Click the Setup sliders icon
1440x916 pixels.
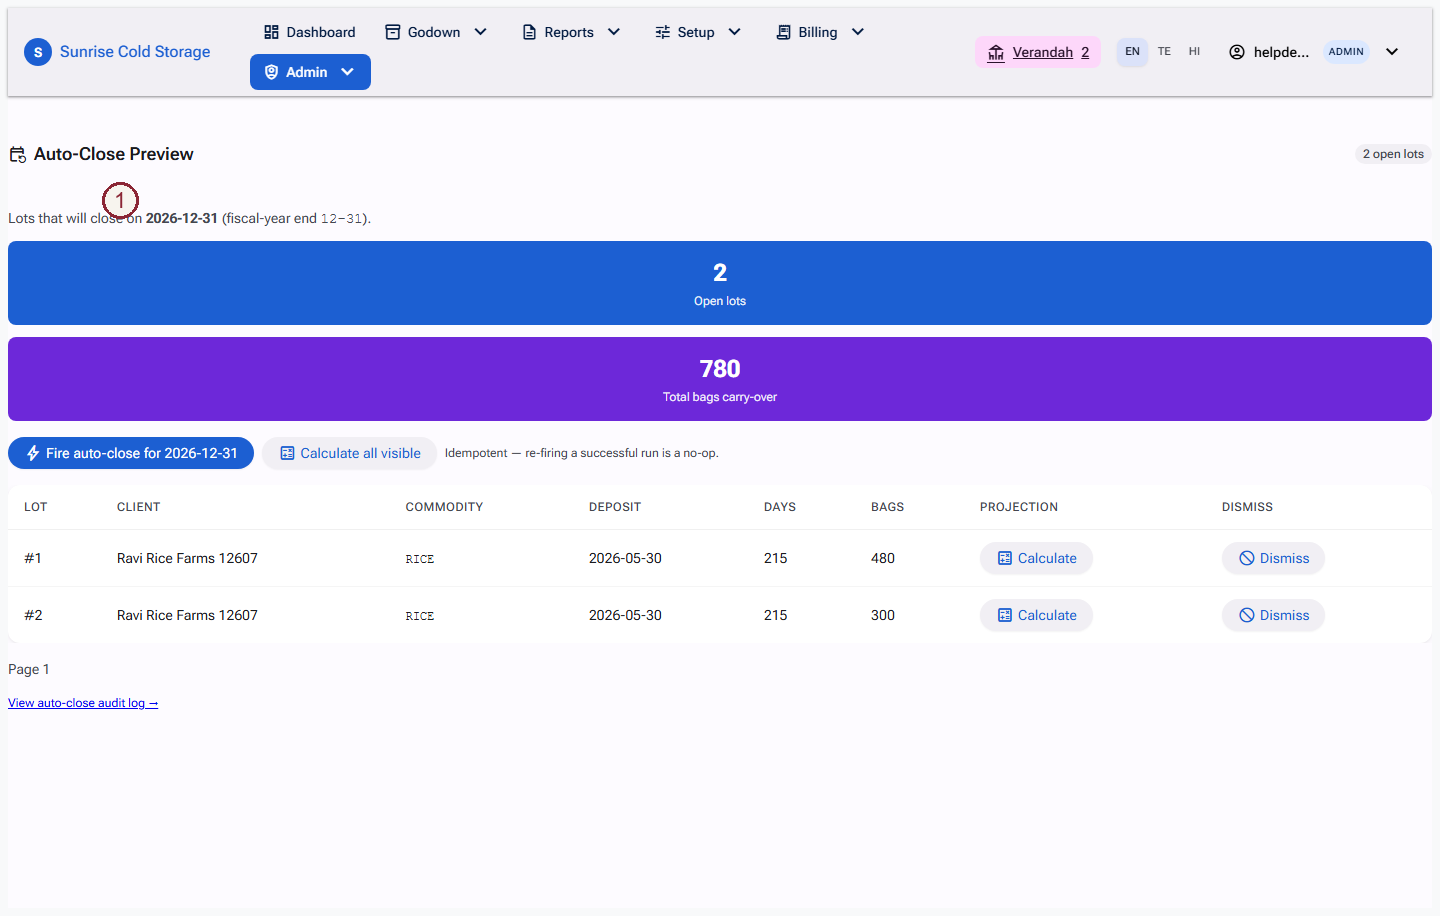(x=662, y=32)
